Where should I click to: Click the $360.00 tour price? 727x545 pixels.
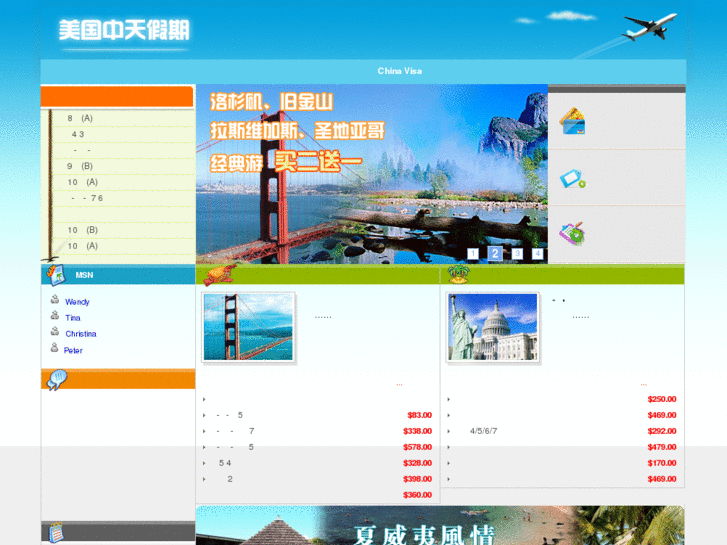417,495
